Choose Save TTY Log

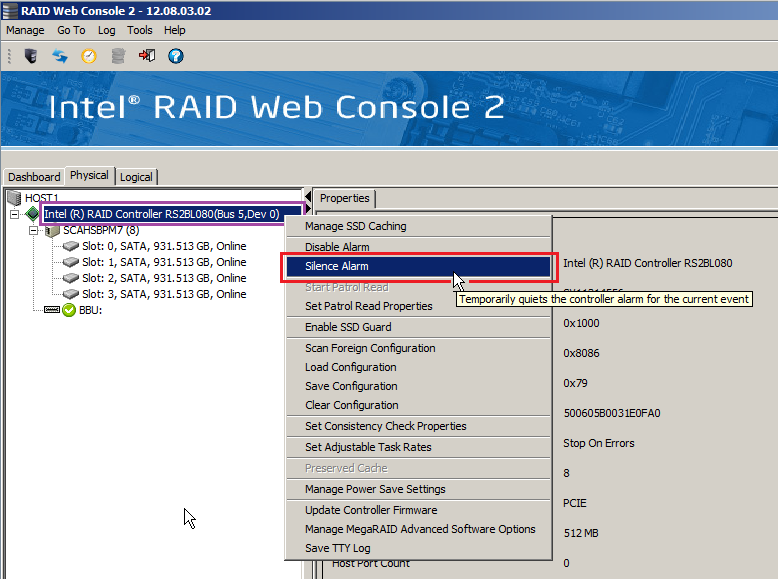point(418,548)
